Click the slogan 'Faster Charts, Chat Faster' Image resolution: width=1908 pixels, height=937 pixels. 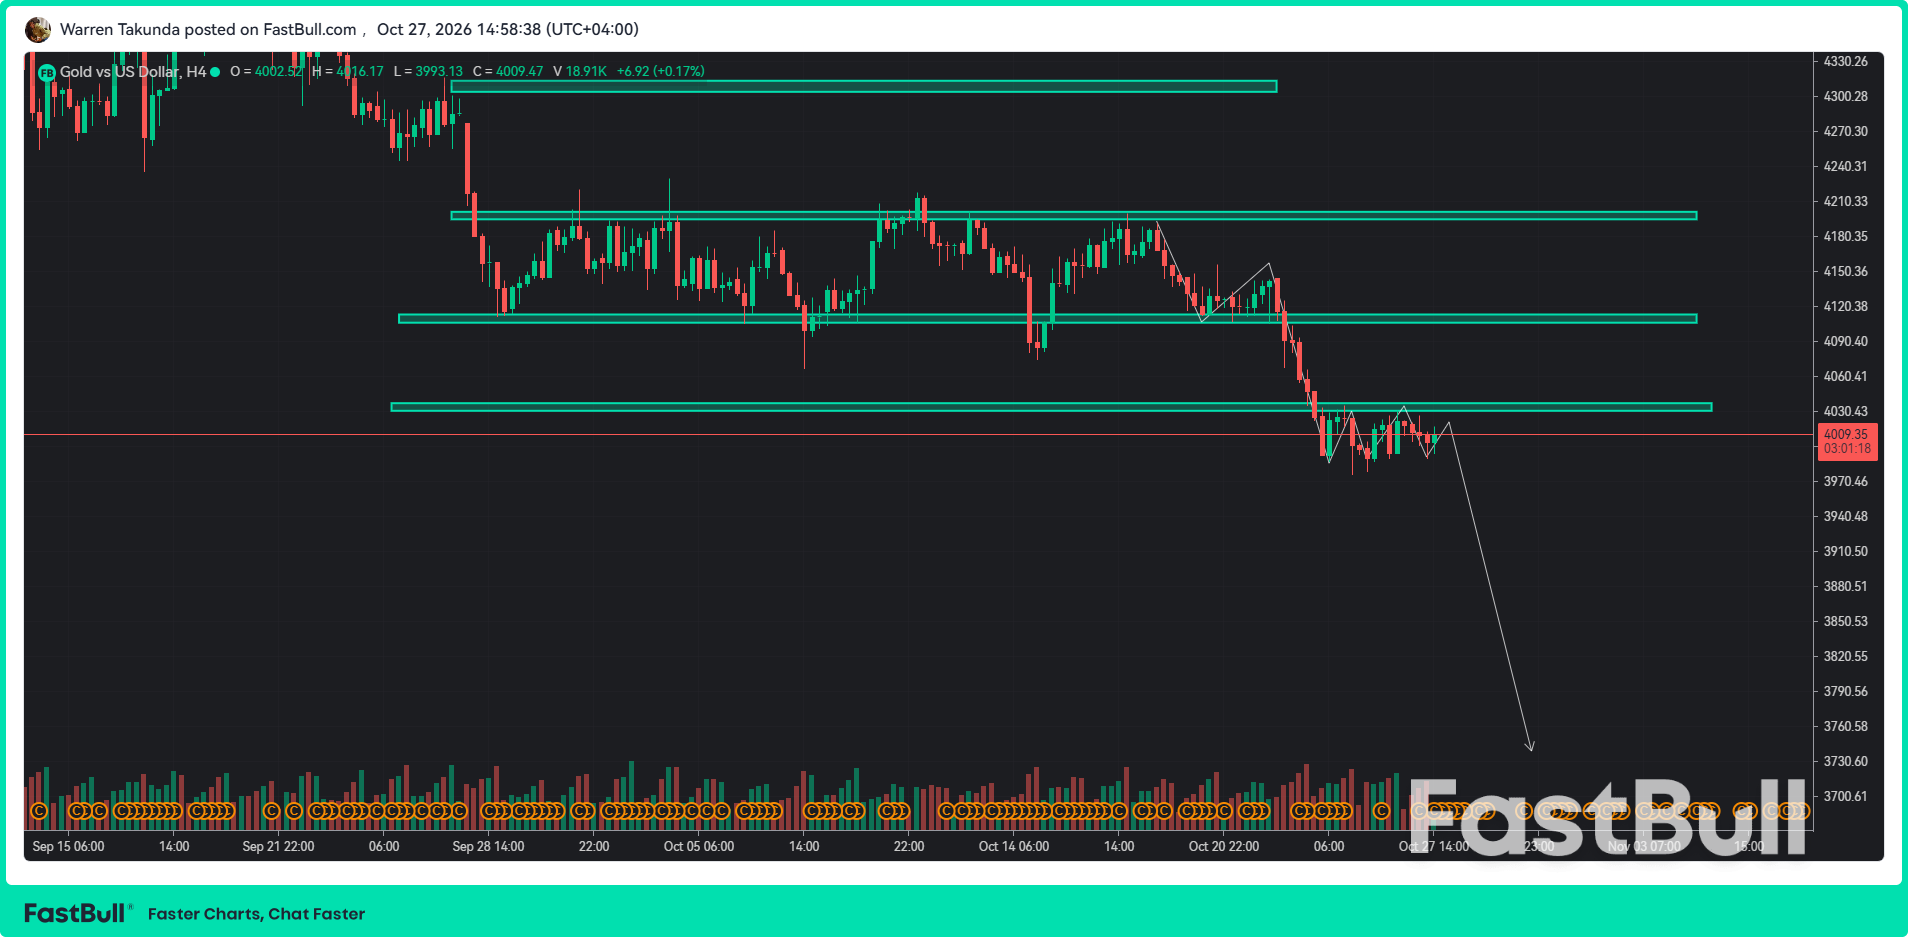(257, 914)
